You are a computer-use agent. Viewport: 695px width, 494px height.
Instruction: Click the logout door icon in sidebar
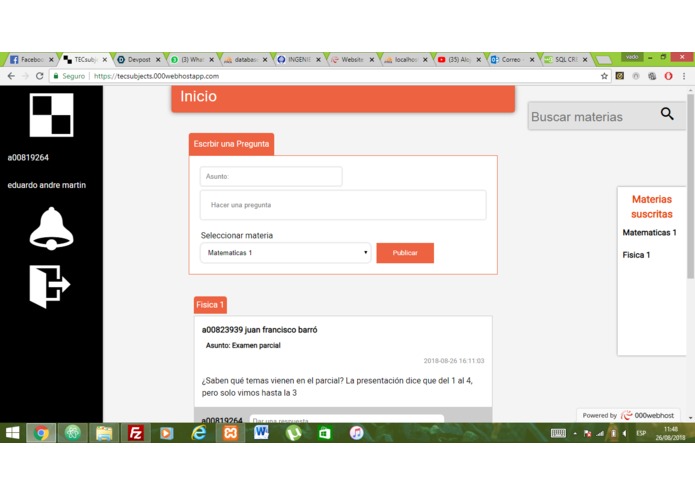point(50,286)
